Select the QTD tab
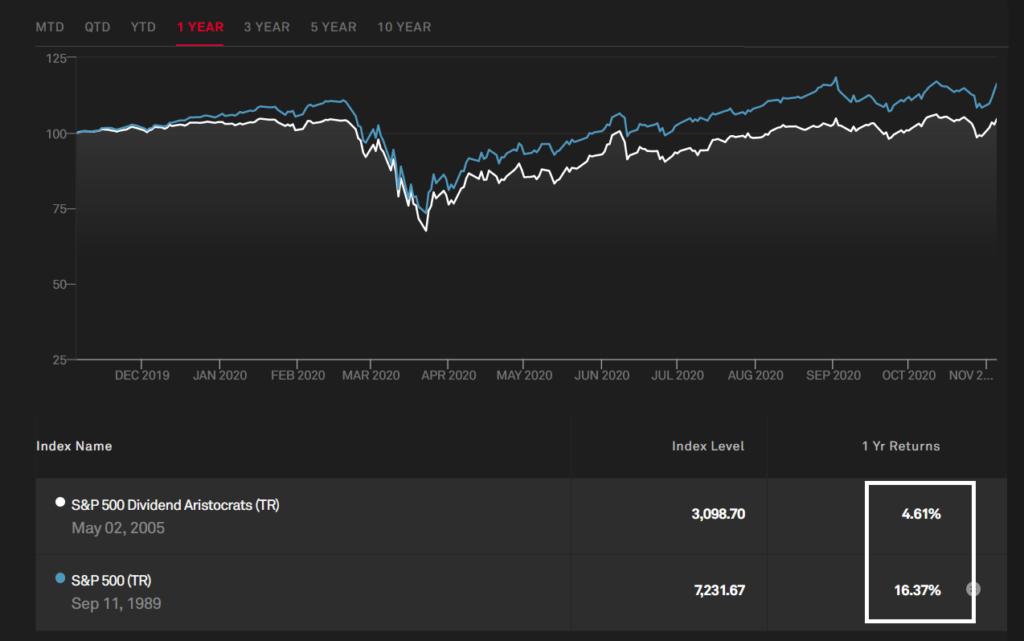1024x641 pixels. click(x=97, y=27)
